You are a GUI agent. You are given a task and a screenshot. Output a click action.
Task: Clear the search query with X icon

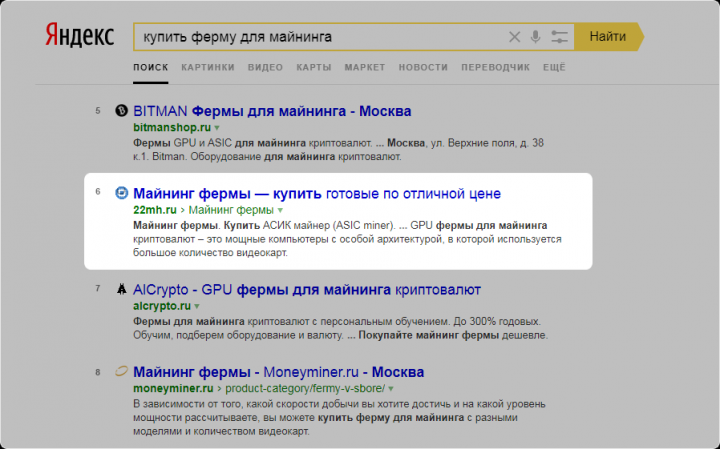515,37
